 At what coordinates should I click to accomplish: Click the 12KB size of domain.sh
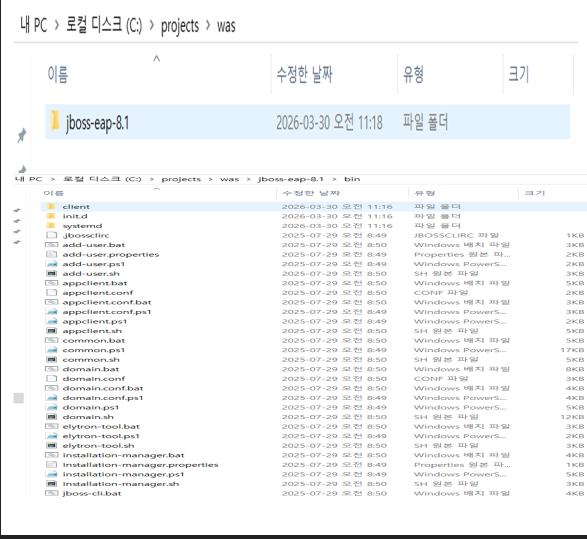pos(572,417)
